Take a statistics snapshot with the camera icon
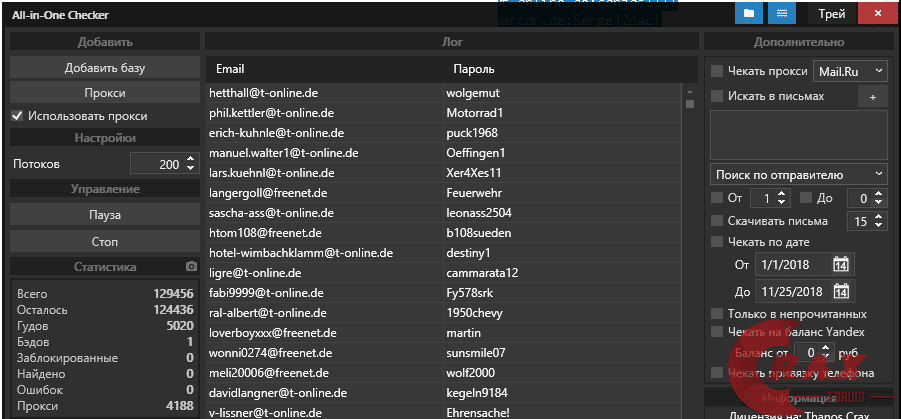Screen dimensions: 901x419 tap(191, 267)
